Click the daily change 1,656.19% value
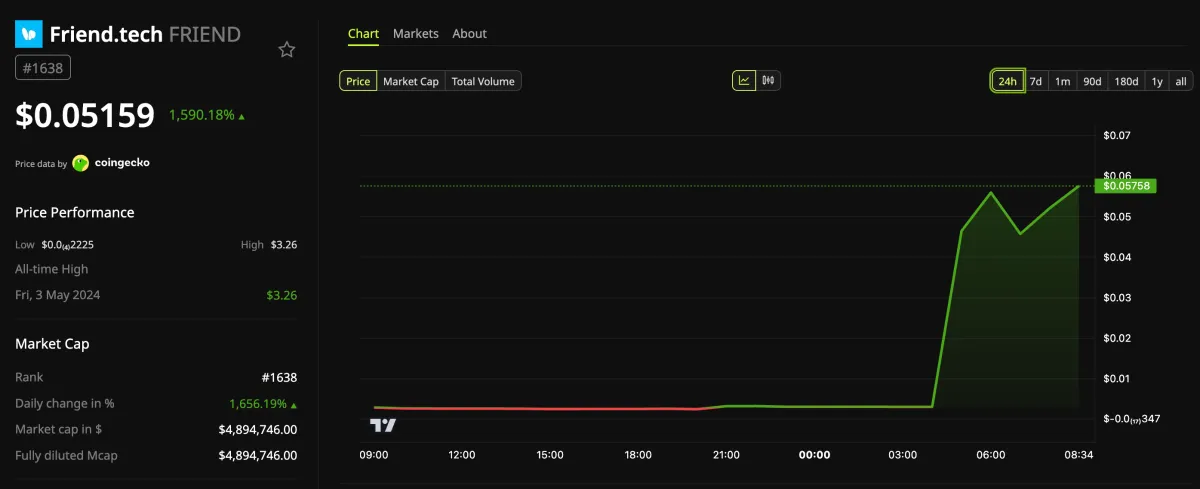This screenshot has height=489, width=1200. tap(259, 404)
